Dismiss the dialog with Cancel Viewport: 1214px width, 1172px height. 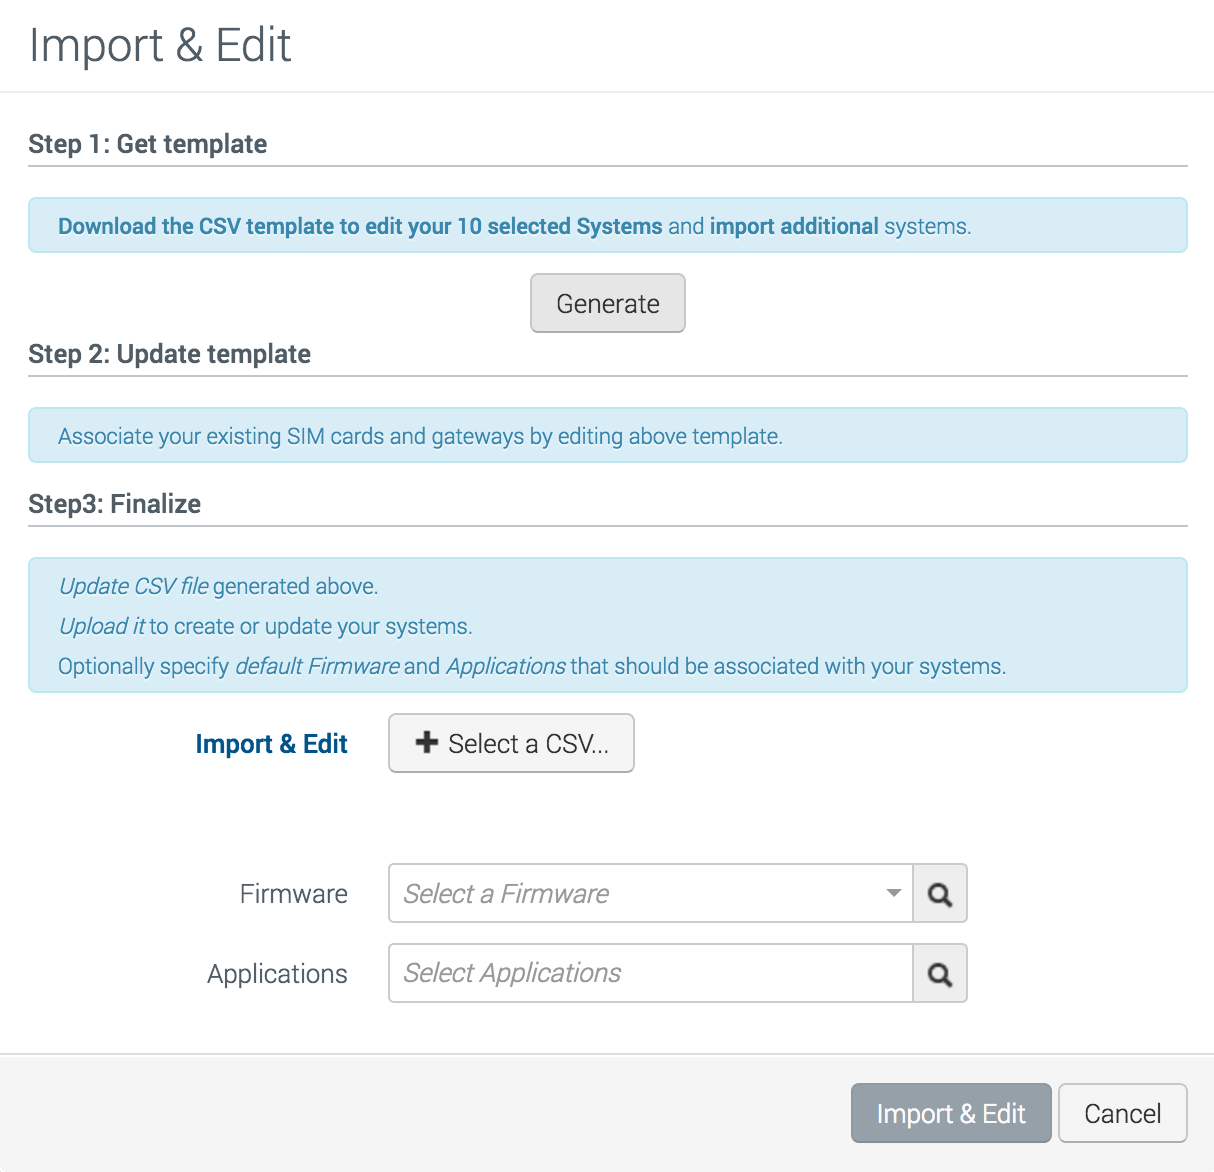coord(1123,1113)
